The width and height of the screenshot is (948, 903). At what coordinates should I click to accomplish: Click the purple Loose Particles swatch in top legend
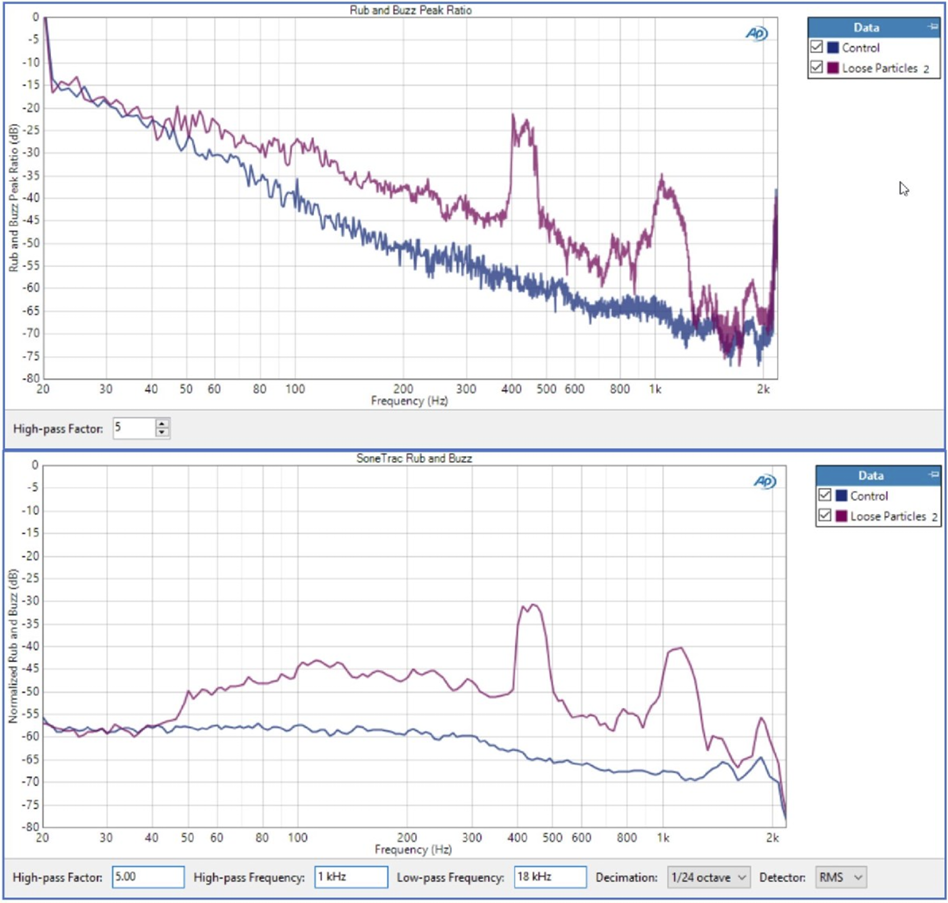pos(834,68)
